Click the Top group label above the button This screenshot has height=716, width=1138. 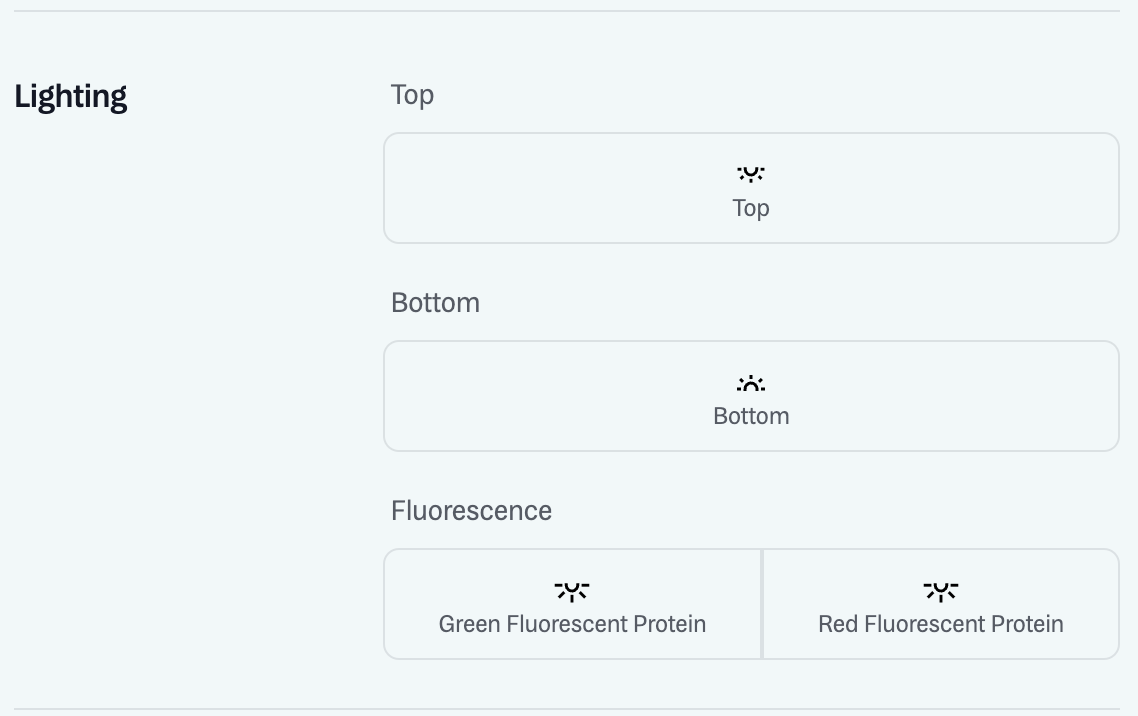click(x=412, y=95)
